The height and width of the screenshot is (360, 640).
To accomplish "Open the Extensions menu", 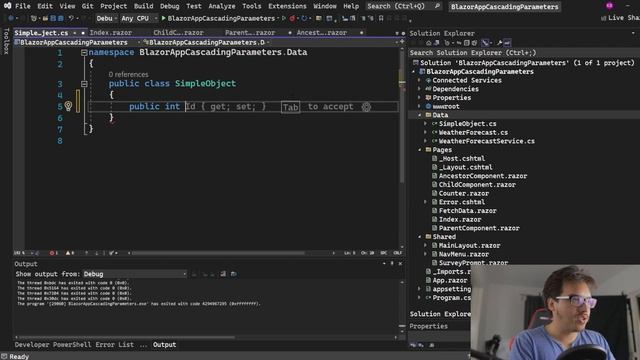I will (x=287, y=6).
